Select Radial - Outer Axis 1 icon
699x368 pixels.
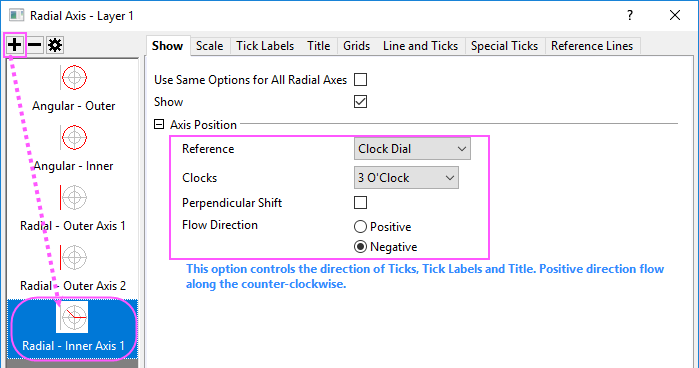[x=74, y=197]
